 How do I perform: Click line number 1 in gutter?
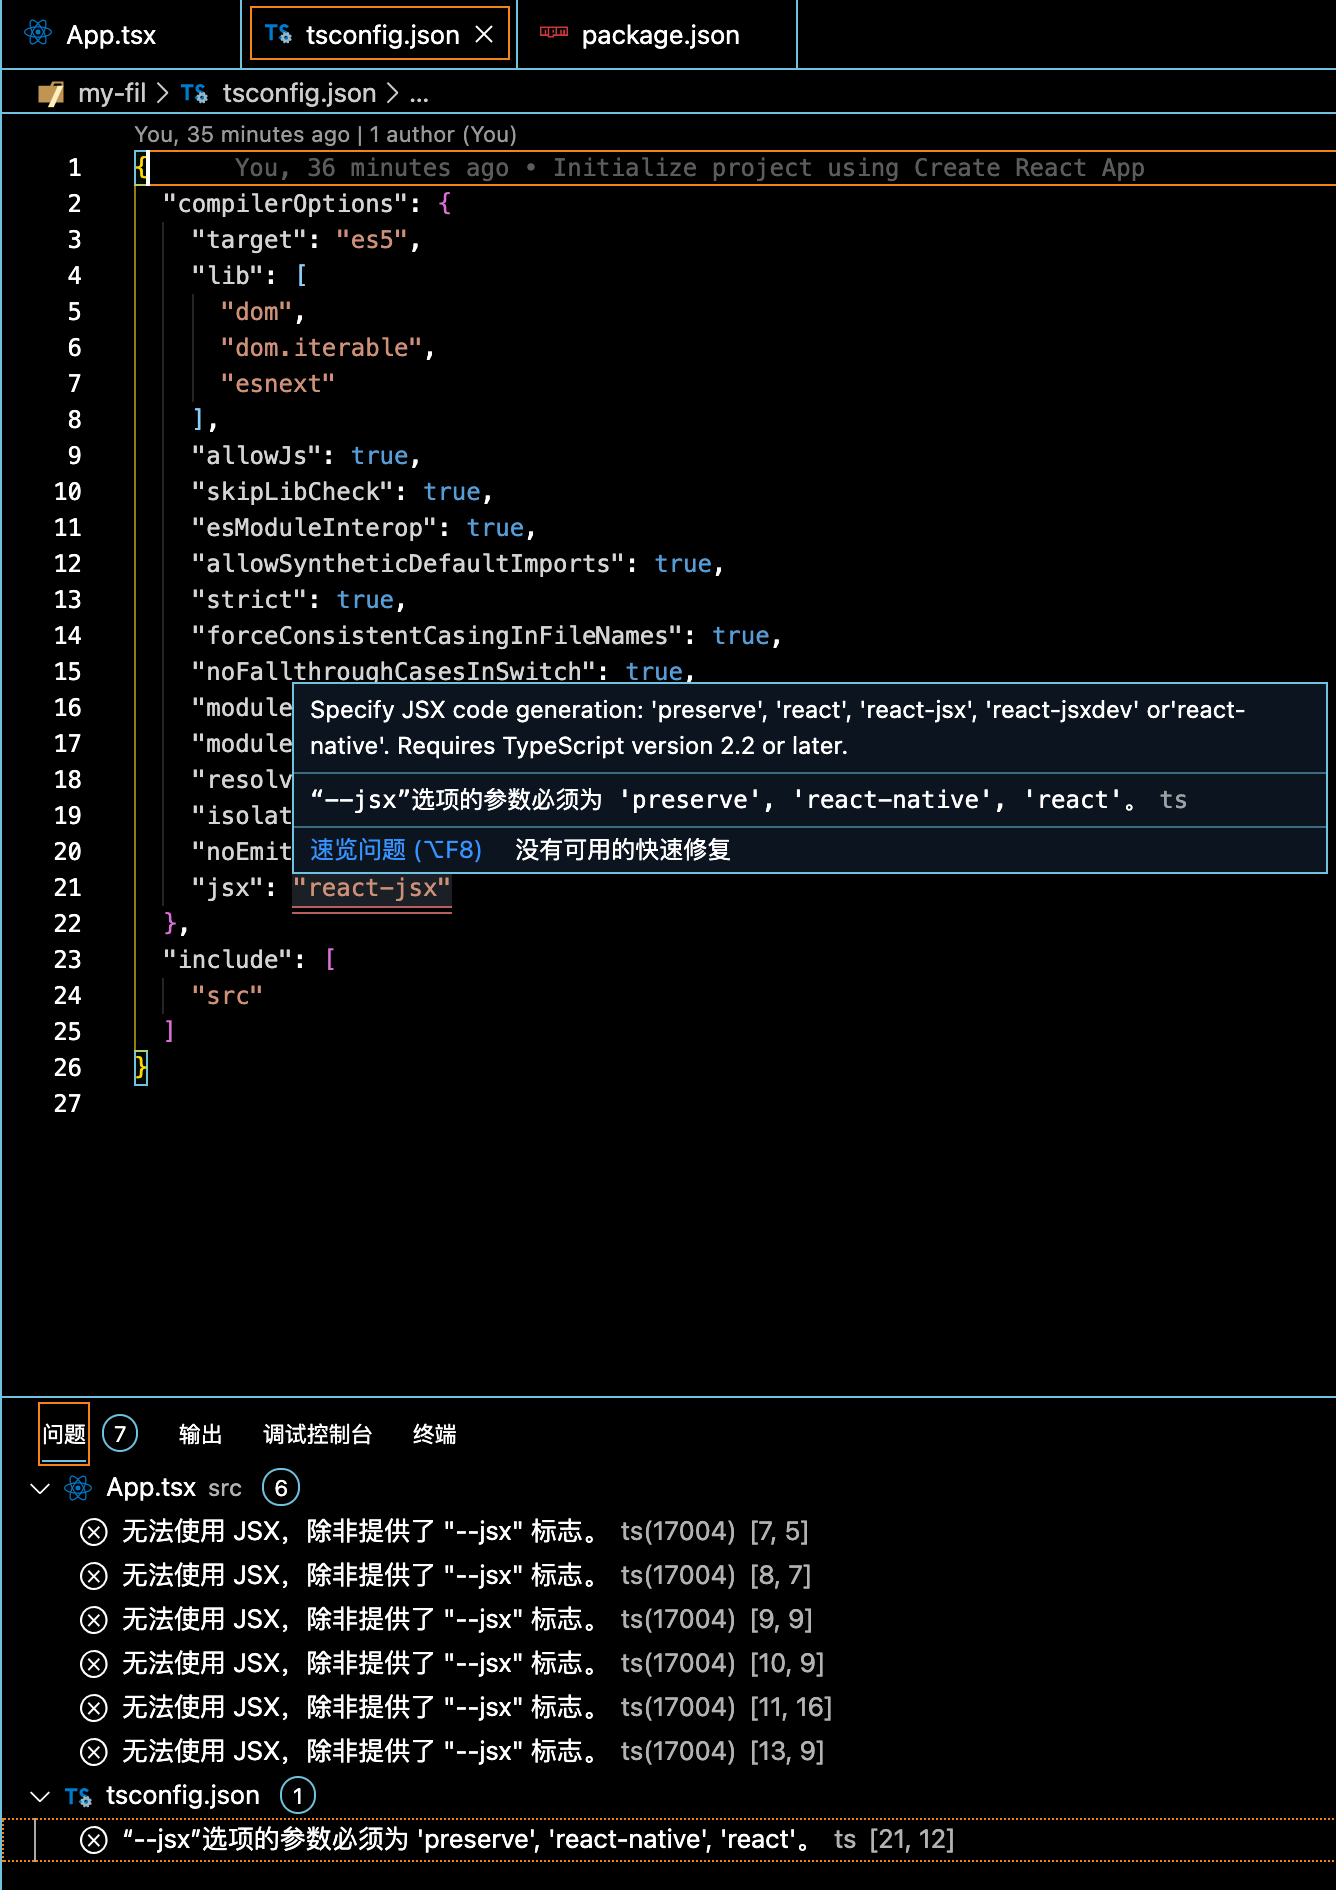pyautogui.click(x=74, y=167)
